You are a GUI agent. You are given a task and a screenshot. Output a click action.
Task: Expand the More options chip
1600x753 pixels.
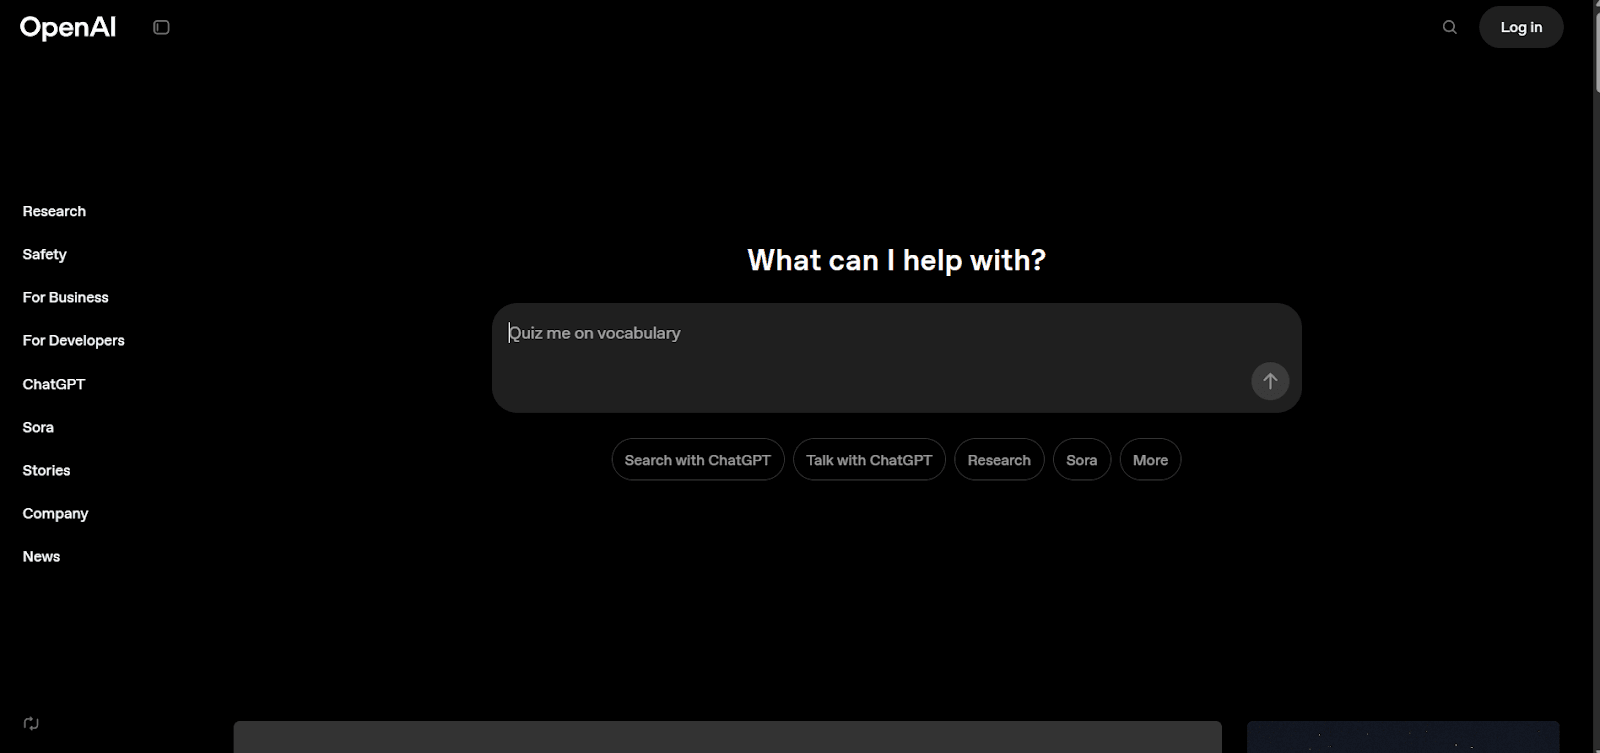point(1150,460)
